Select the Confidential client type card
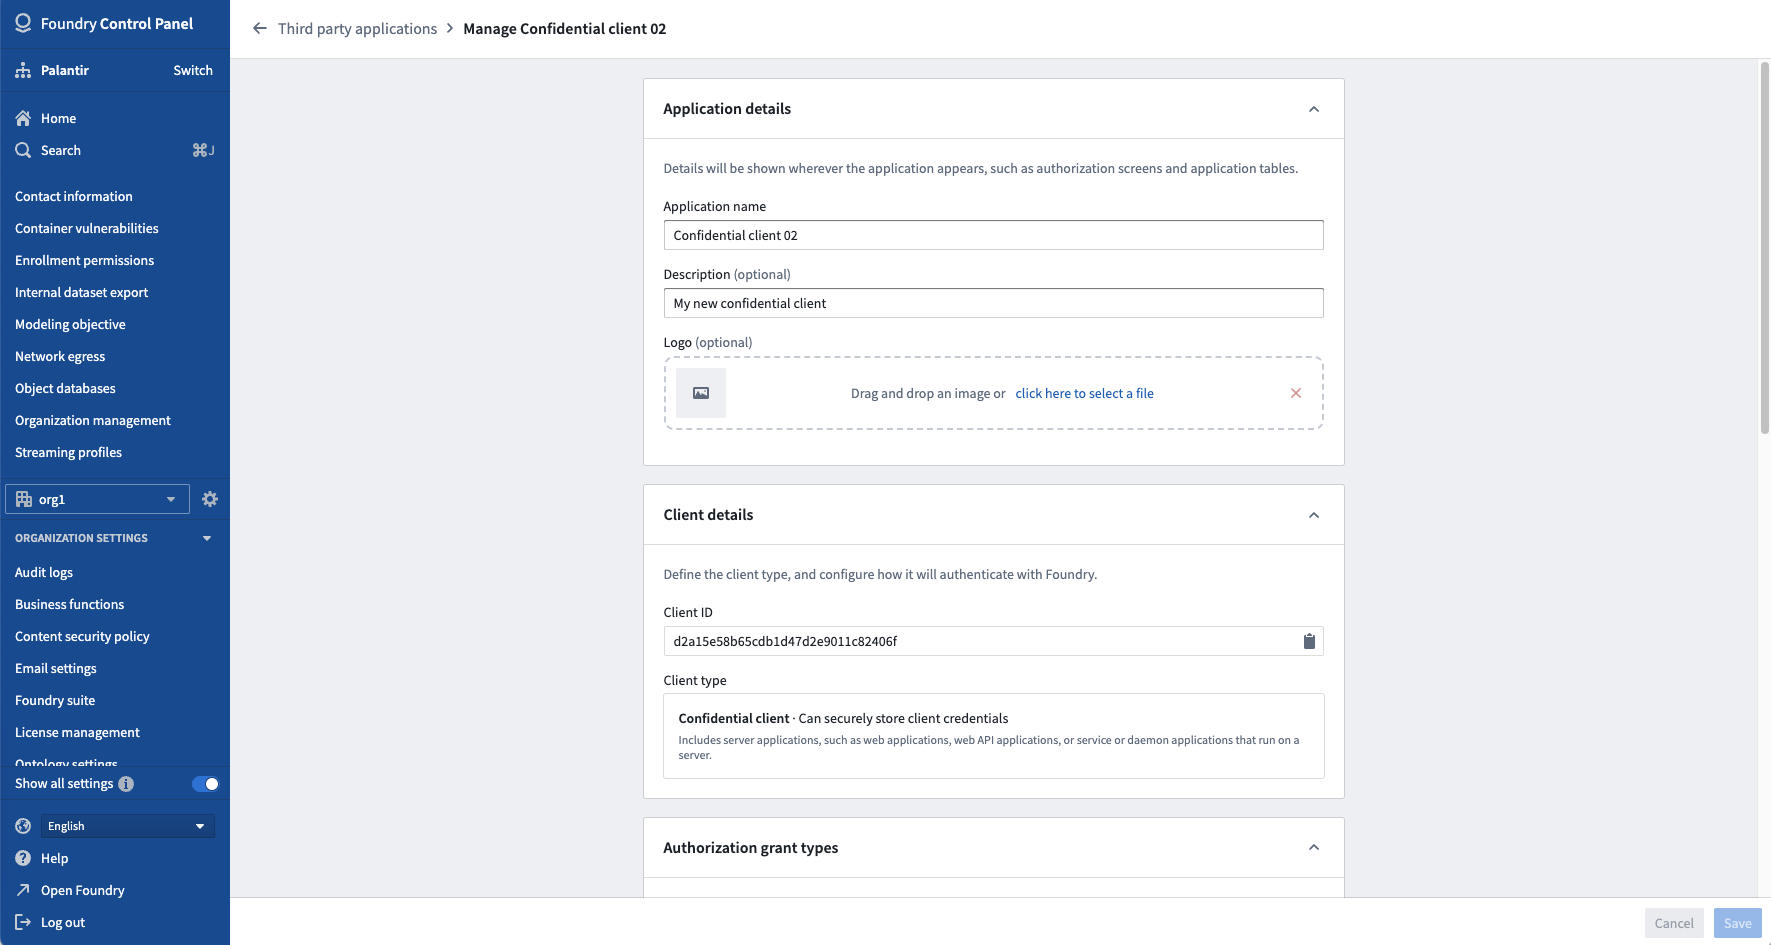Screen dimensions: 1771x945 pos(993,736)
